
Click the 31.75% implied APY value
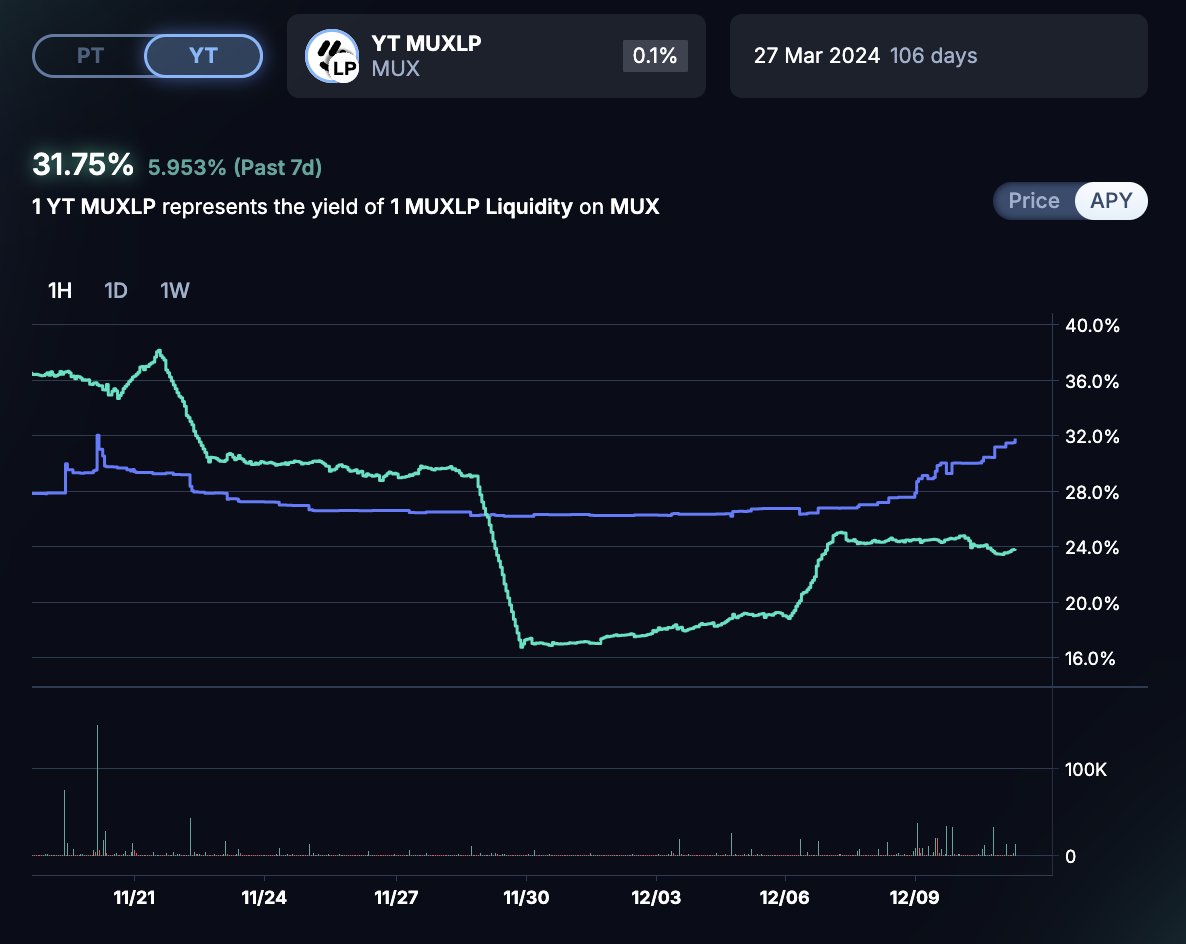tap(82, 164)
